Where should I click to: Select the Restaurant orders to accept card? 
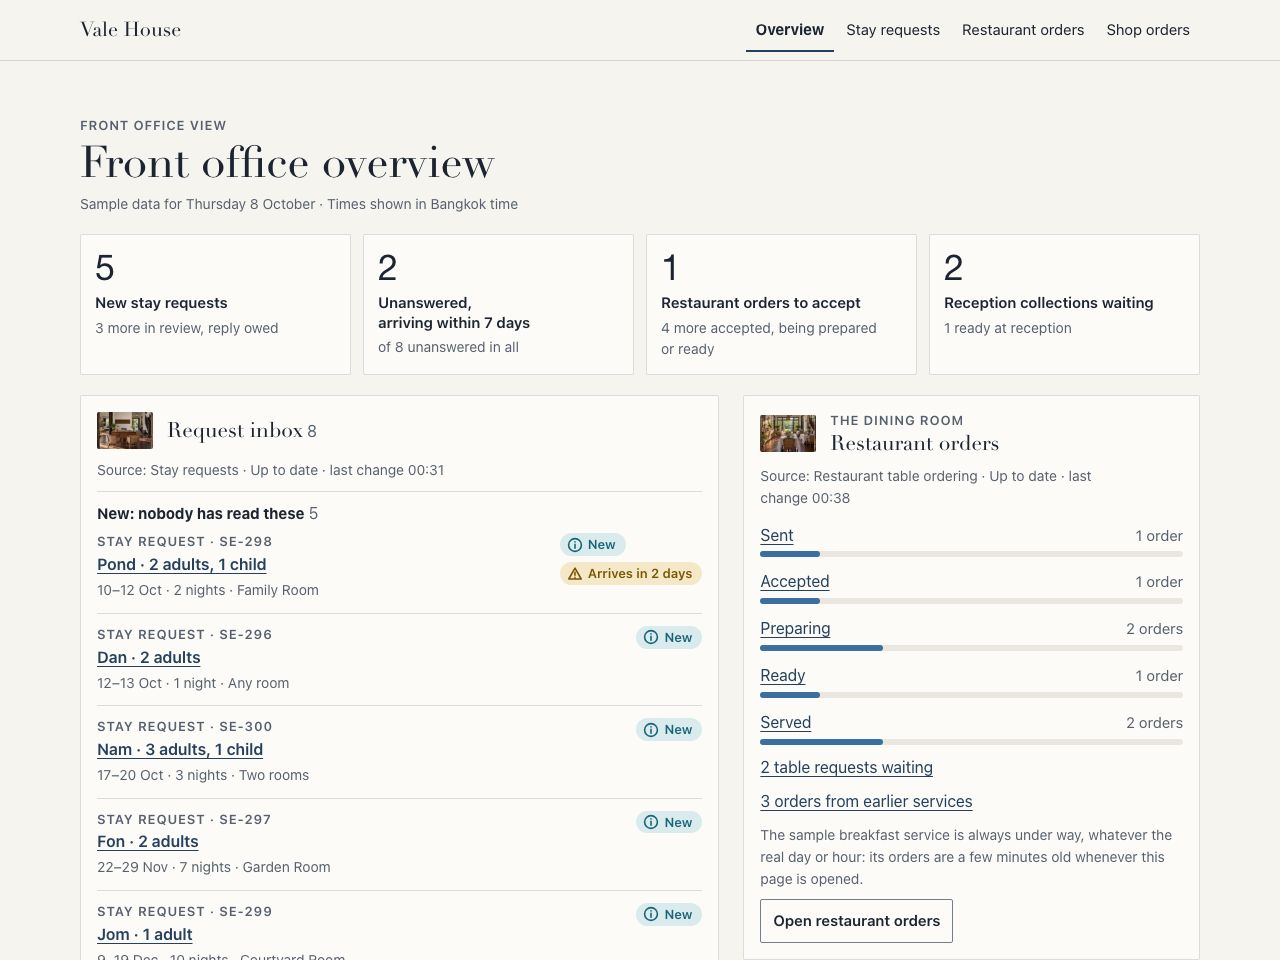tap(781, 304)
